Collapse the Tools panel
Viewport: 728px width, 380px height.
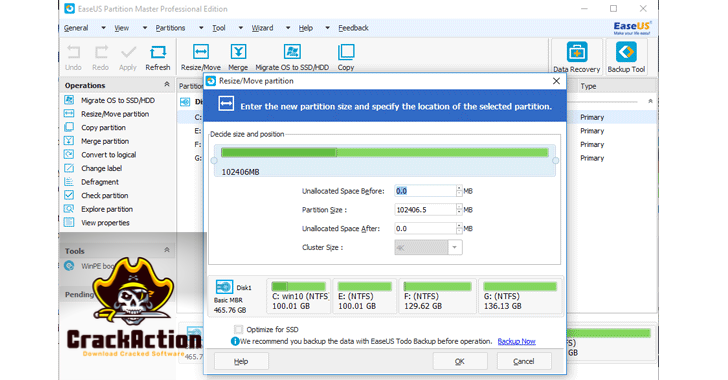pyautogui.click(x=167, y=250)
